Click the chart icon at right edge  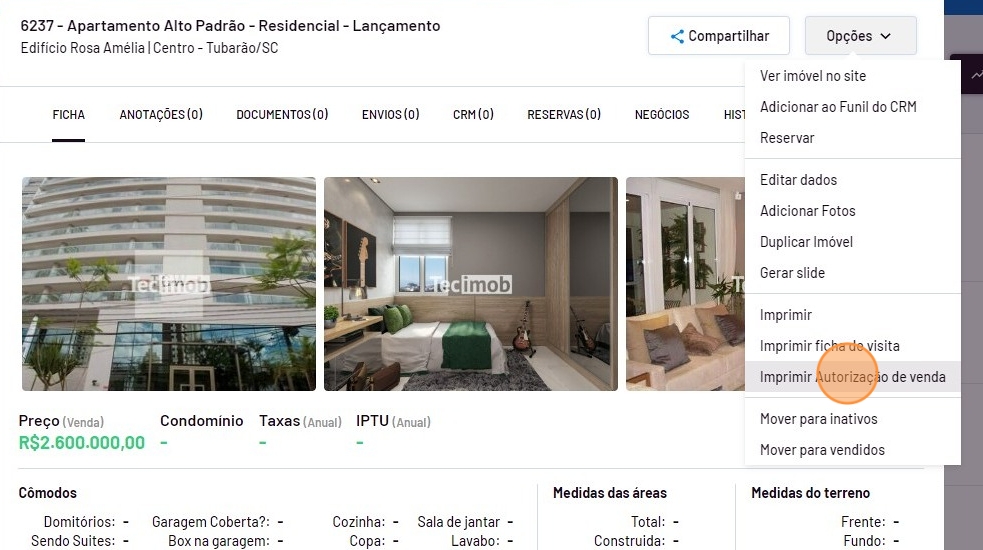977,75
